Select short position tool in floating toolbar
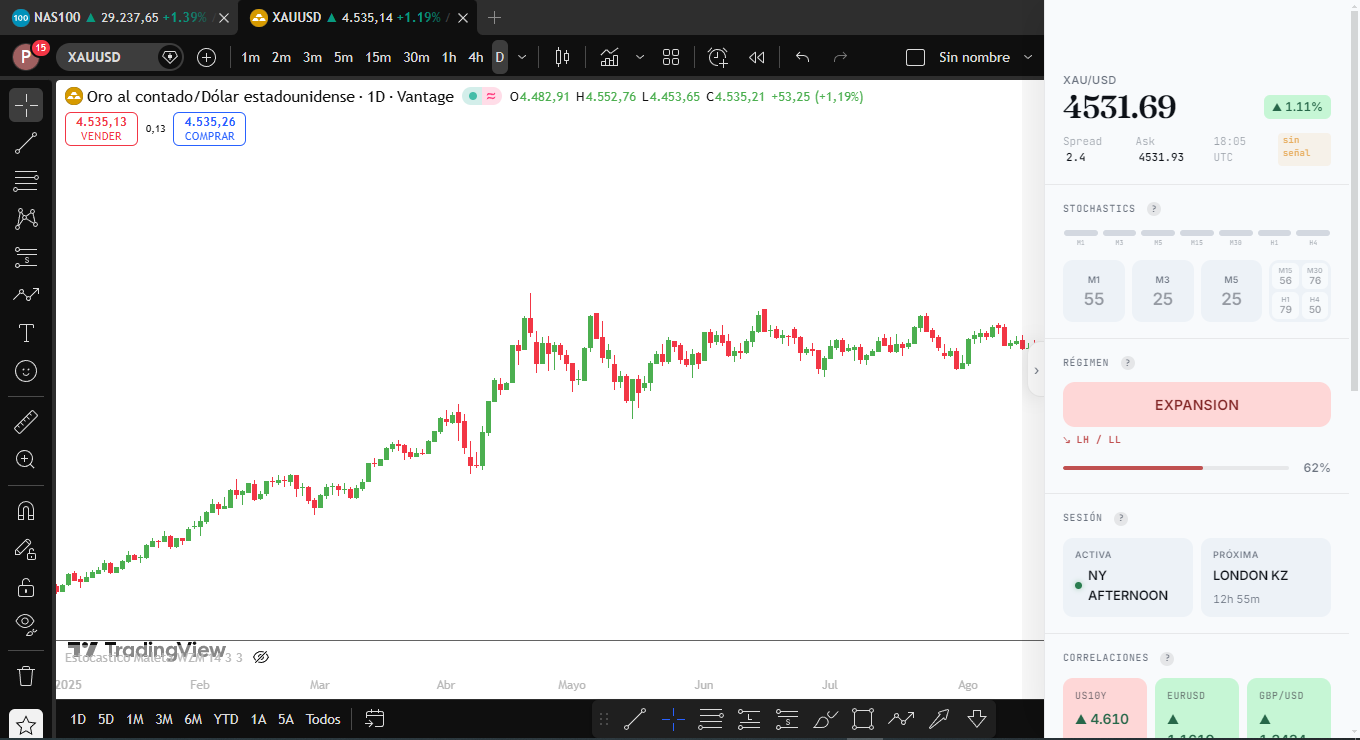The image size is (1360, 740). point(788,719)
